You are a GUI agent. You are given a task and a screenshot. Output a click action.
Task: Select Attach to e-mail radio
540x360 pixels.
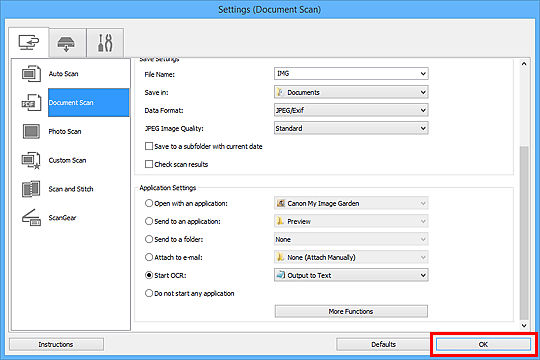click(149, 257)
